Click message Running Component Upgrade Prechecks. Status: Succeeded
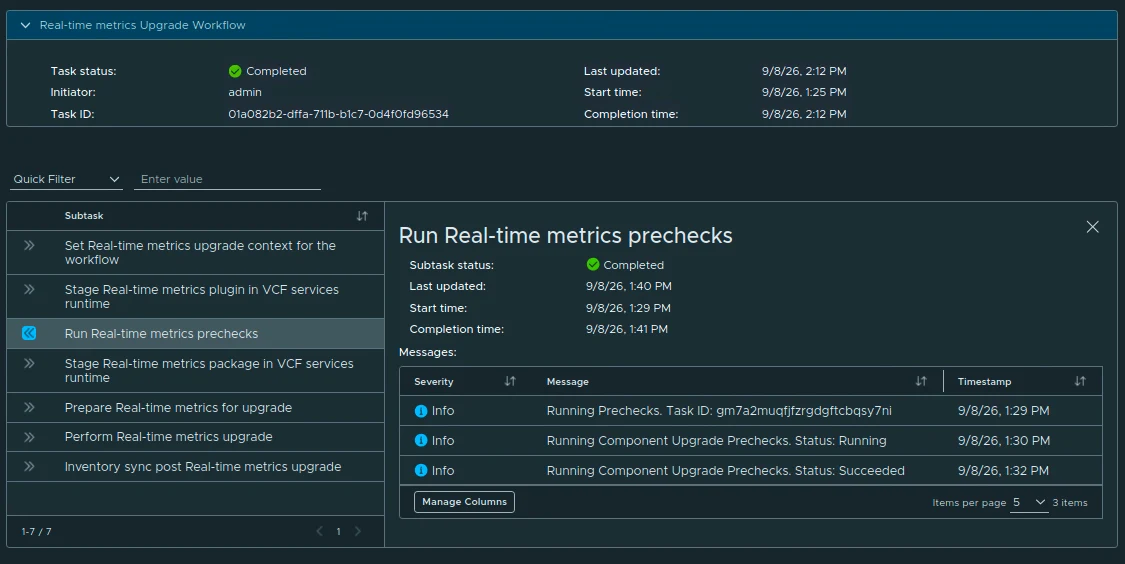Image resolution: width=1125 pixels, height=564 pixels. click(x=725, y=471)
